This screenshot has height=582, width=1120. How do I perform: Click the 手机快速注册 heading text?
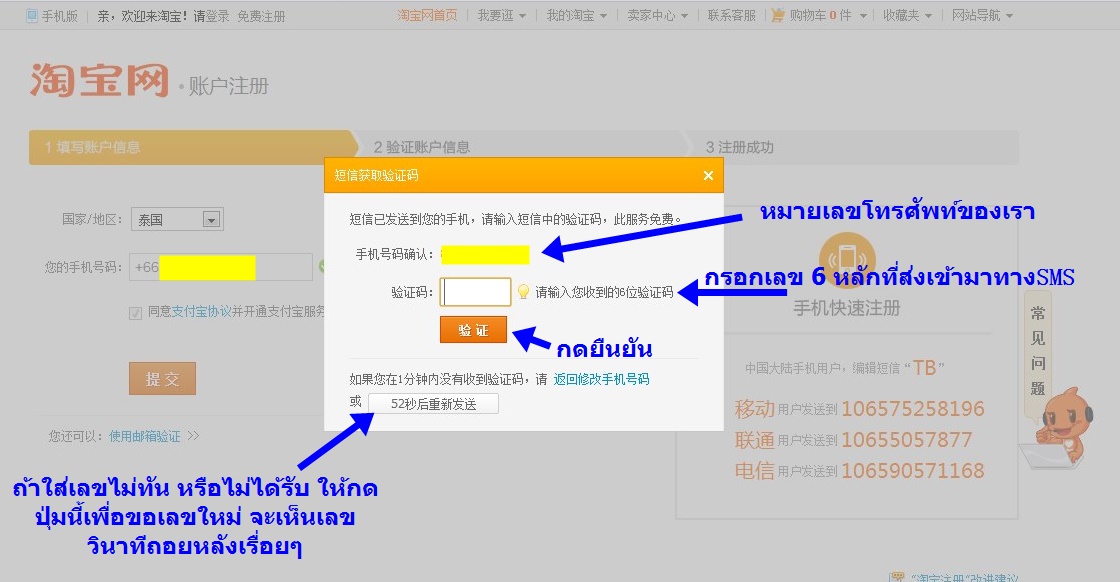click(846, 308)
